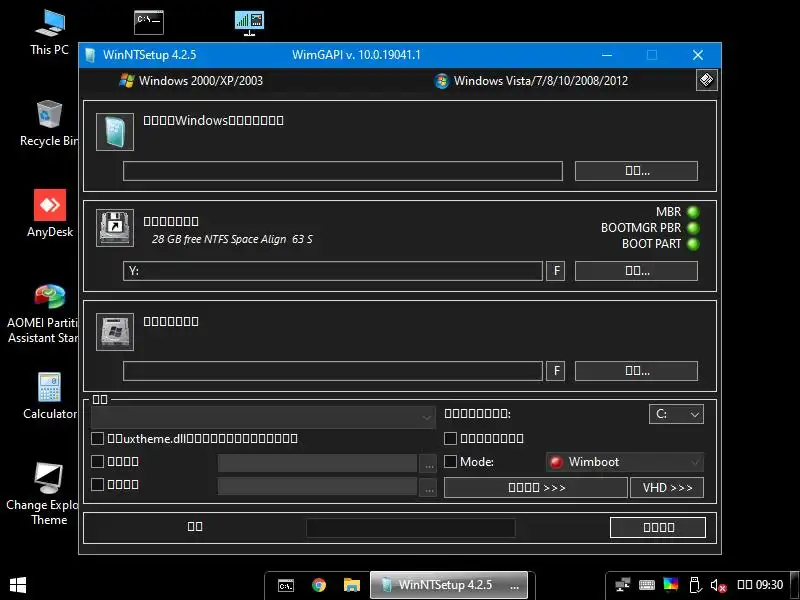Click the browse button for boot drive
Screen dimensions: 800x600
(x=636, y=271)
